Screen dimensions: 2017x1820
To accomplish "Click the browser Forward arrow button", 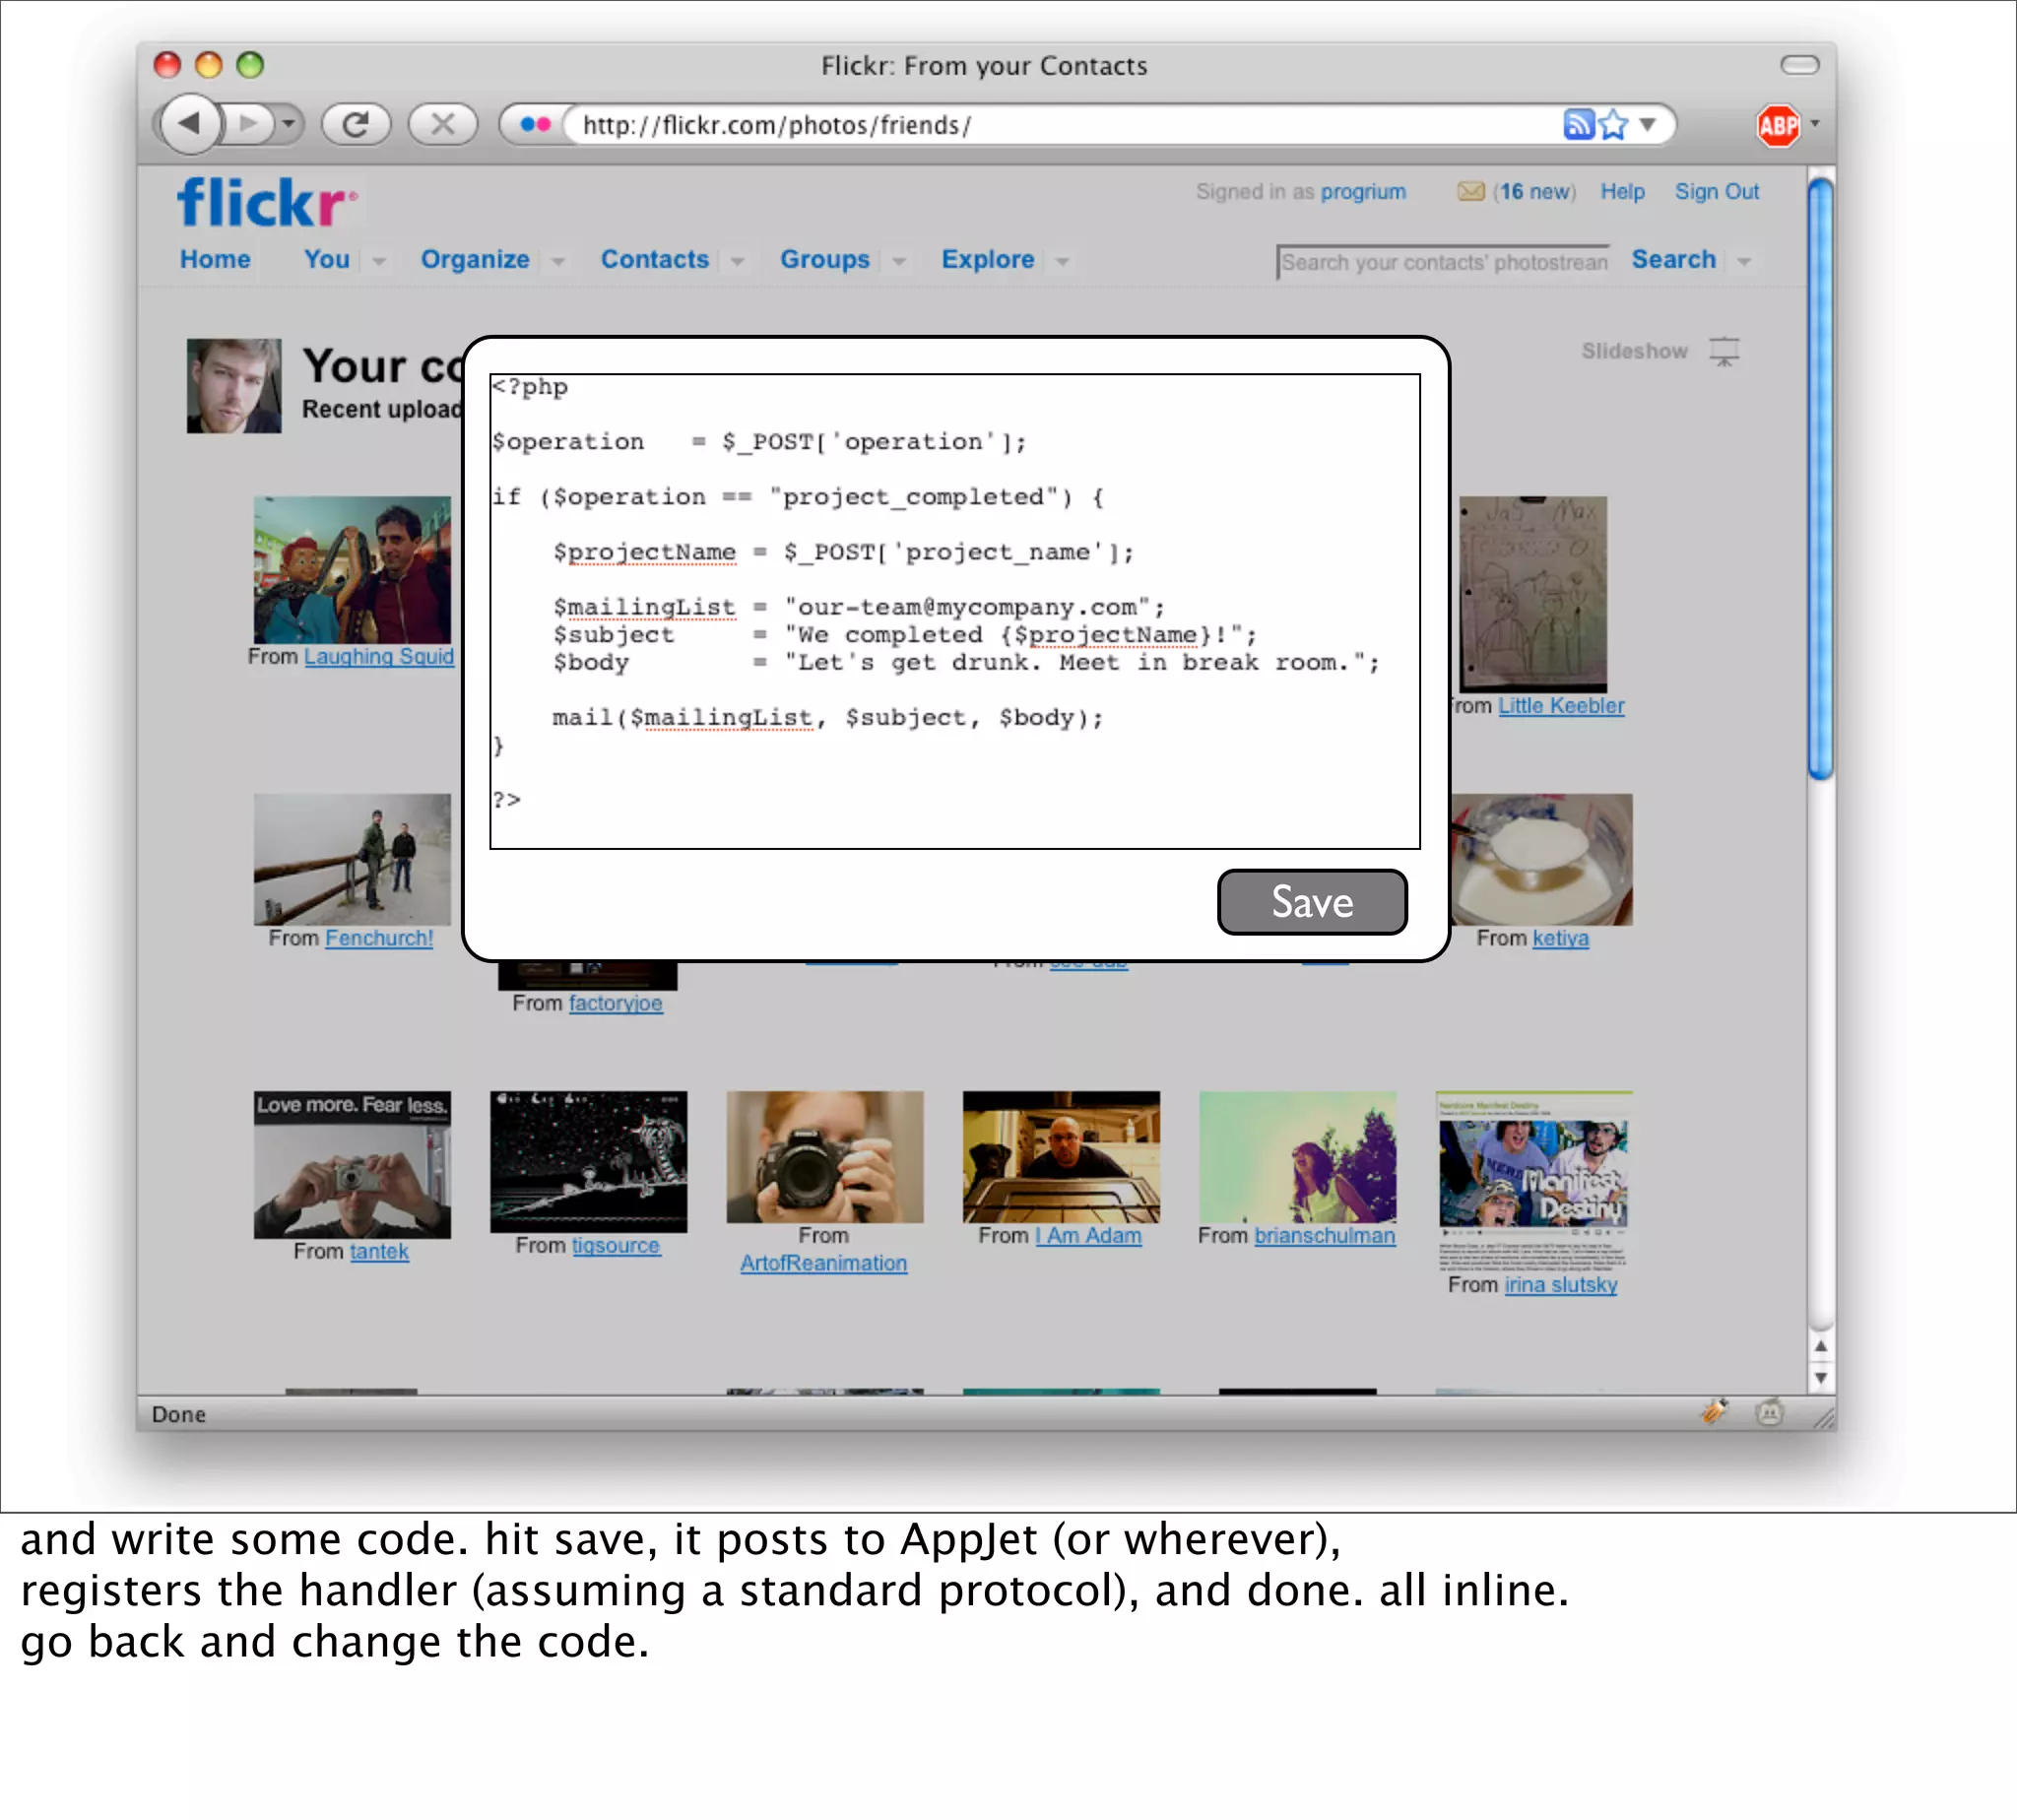I will [x=247, y=124].
